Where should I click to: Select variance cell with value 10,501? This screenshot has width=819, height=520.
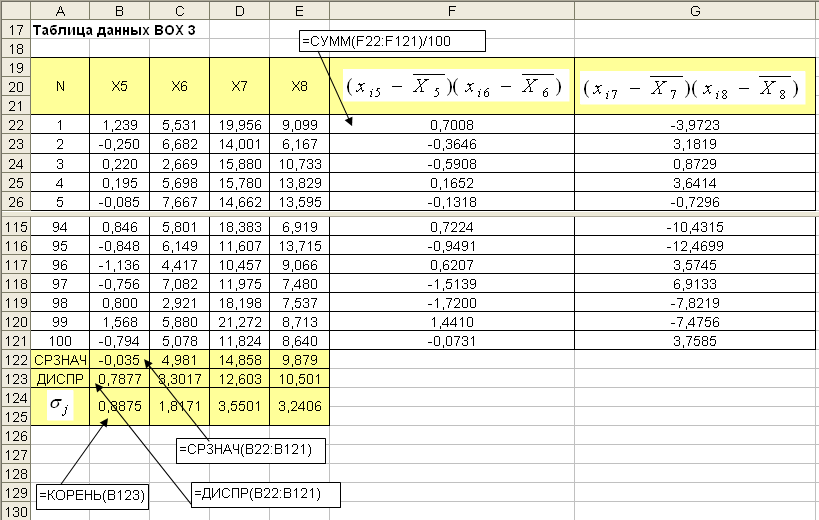point(299,379)
